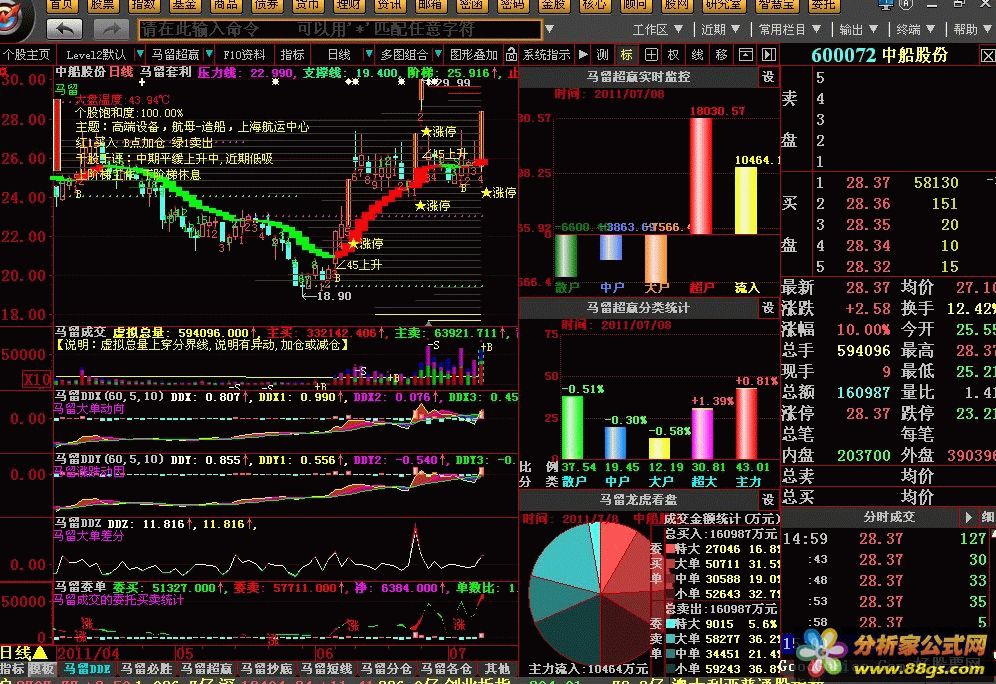
Task: Select the 移 move tool icon
Action: (721, 55)
